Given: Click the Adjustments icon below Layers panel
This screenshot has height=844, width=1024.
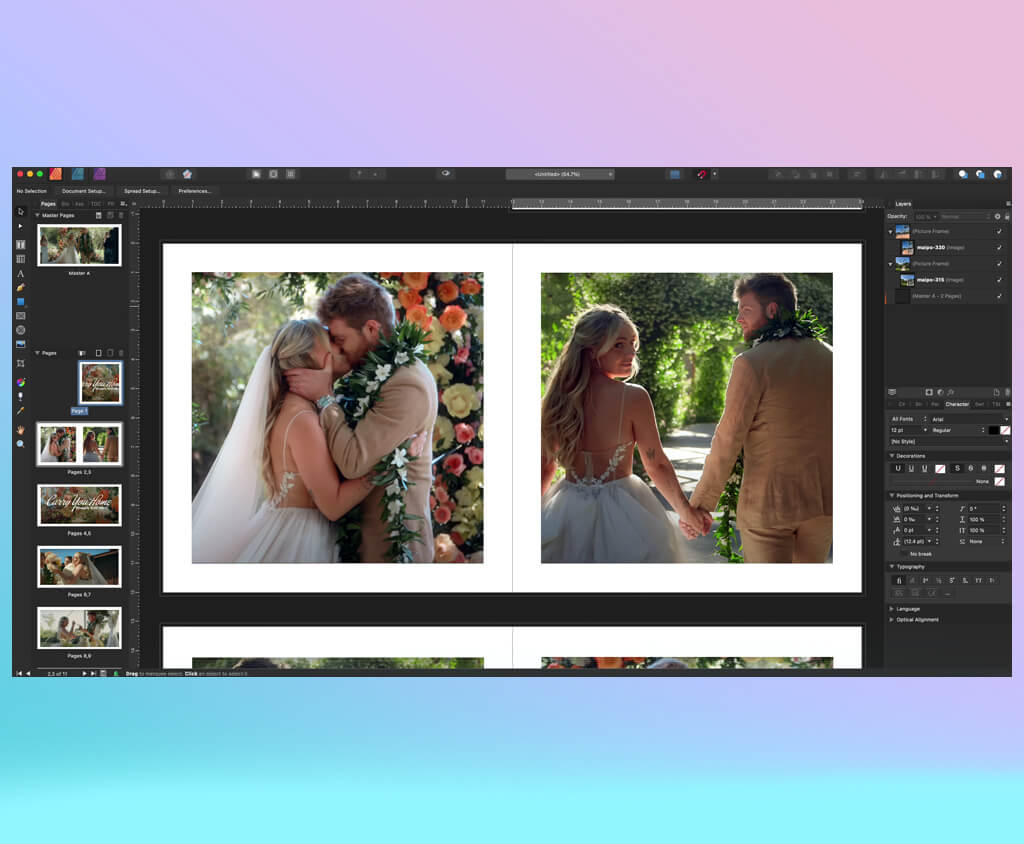Looking at the screenshot, I should [940, 393].
